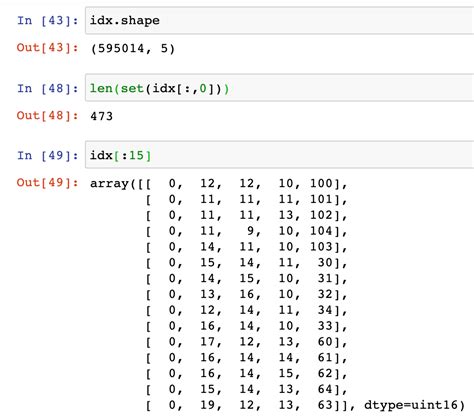Viewport: 474px width, 419px height.
Task: Click the value 64 in the array output
Action: (x=325, y=389)
